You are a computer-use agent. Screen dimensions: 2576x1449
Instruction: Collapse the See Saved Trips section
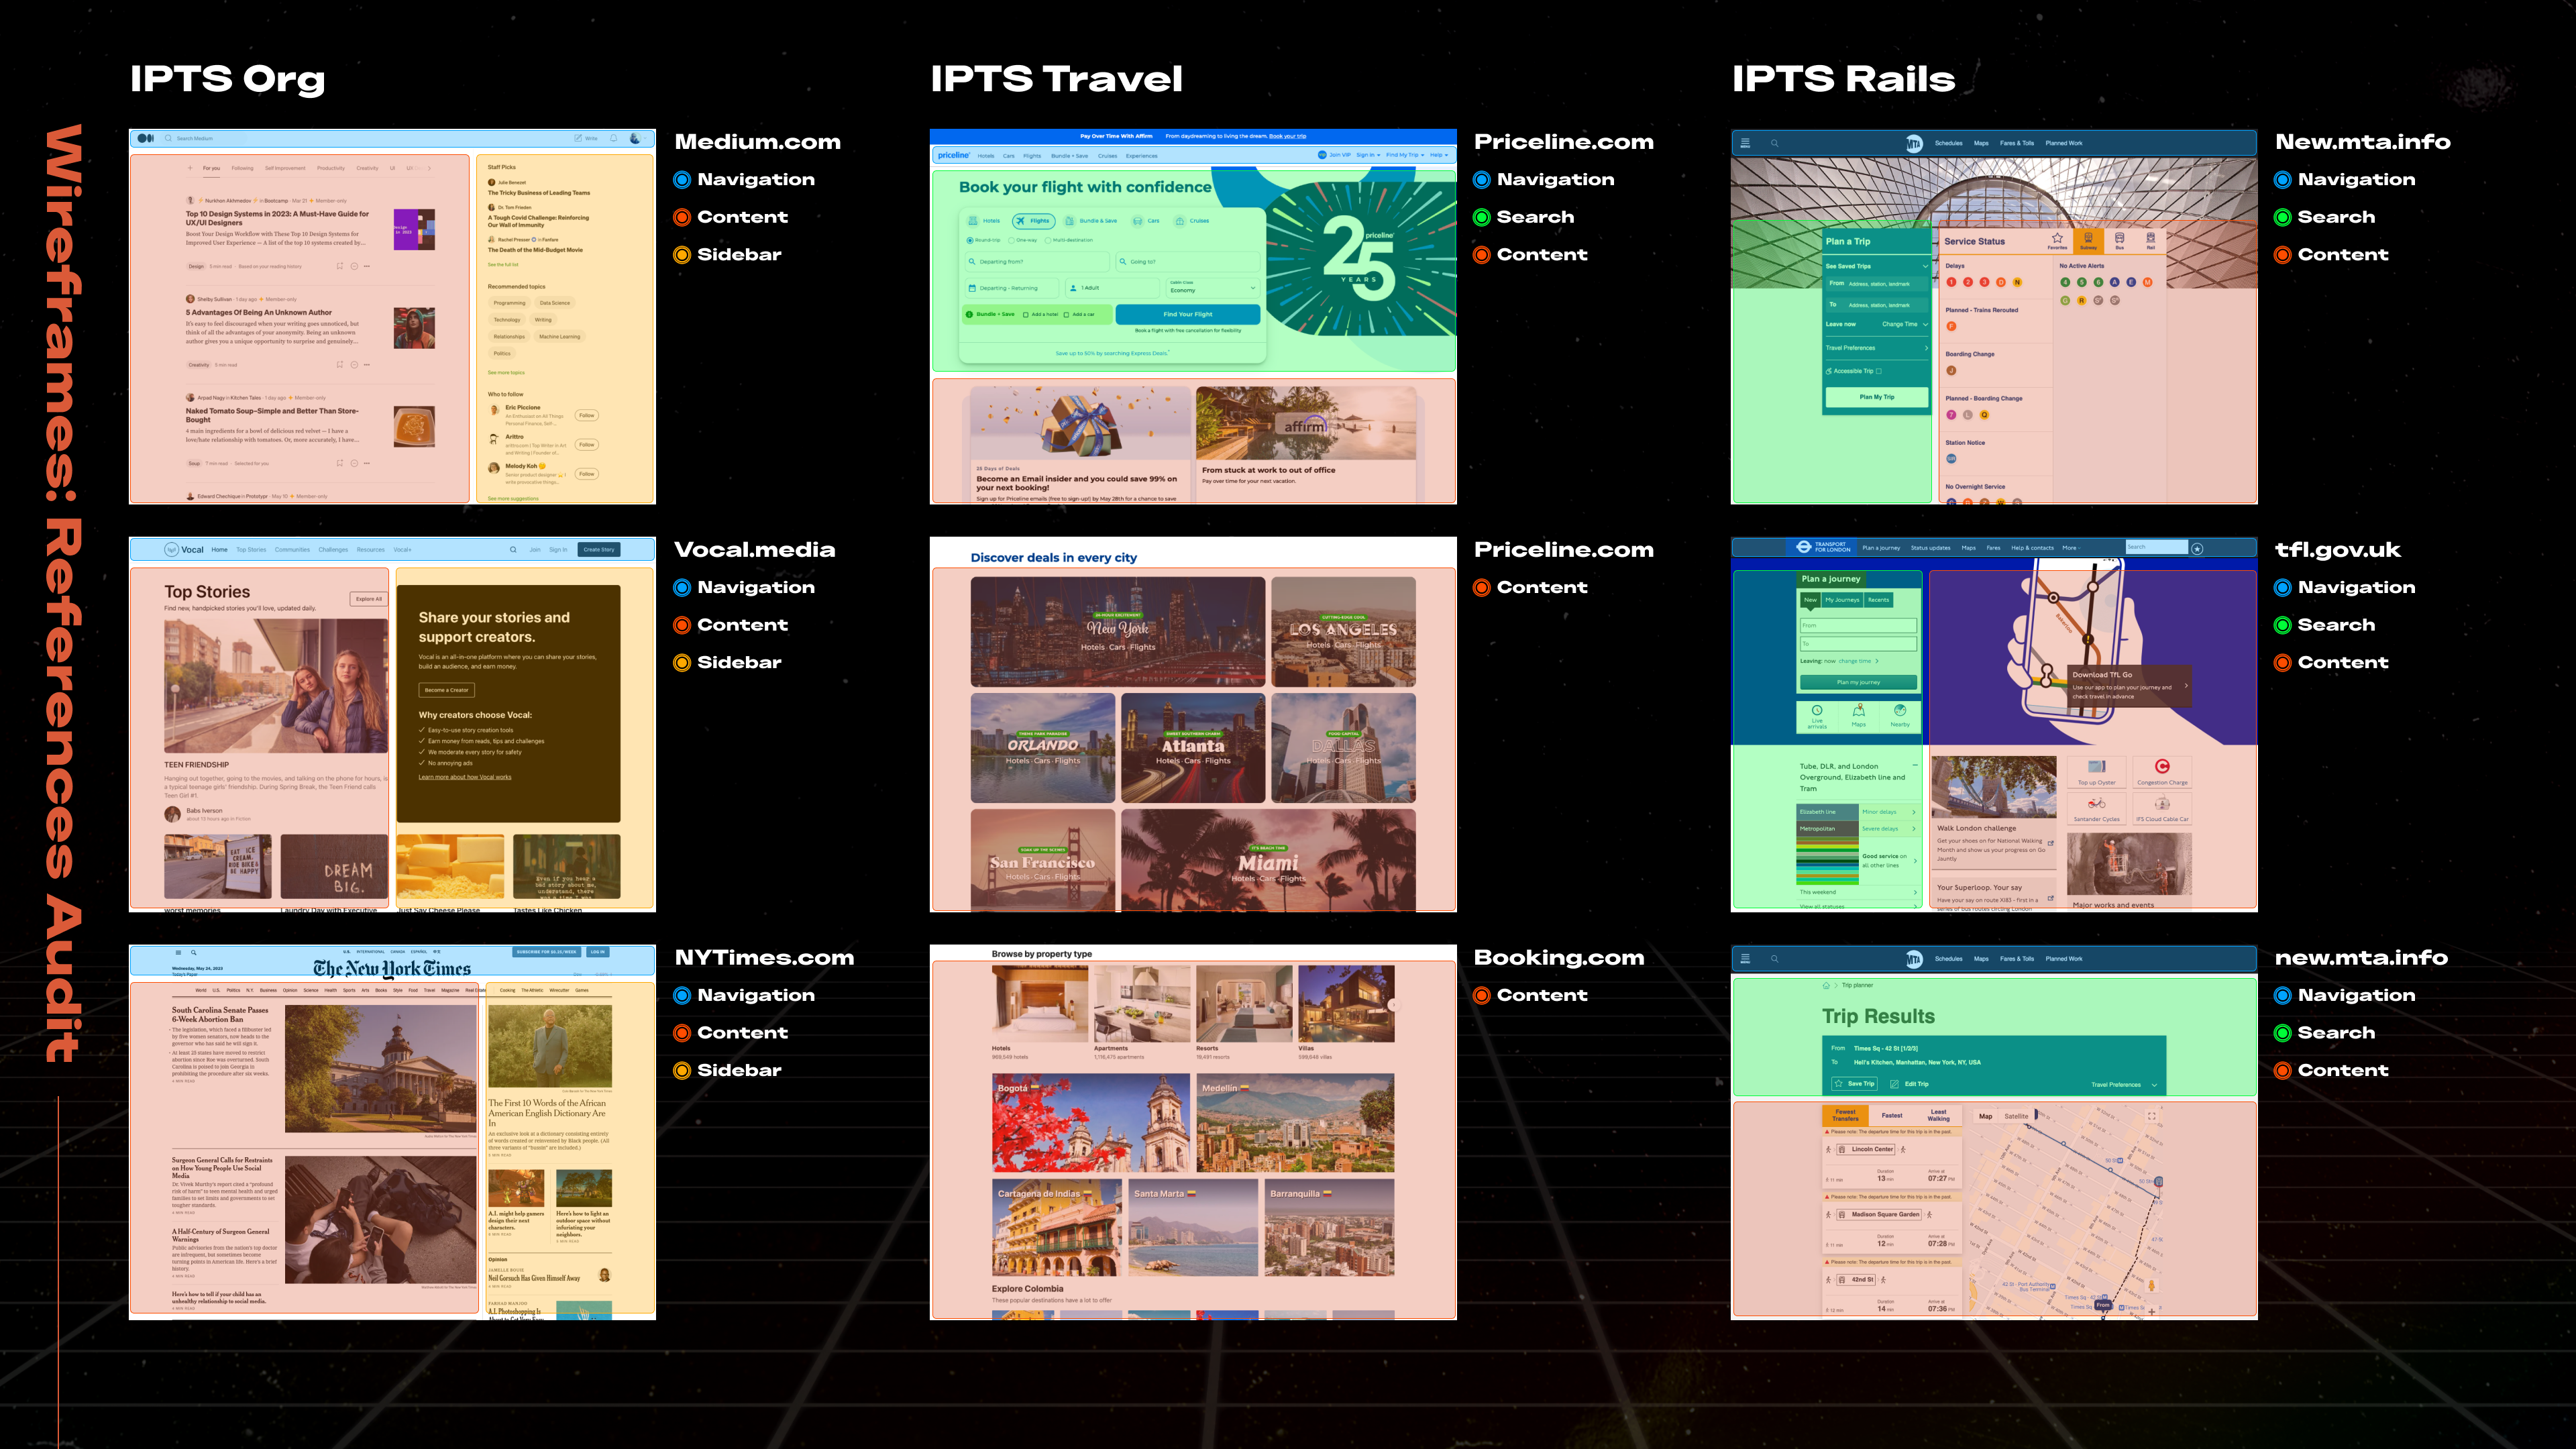point(1925,267)
